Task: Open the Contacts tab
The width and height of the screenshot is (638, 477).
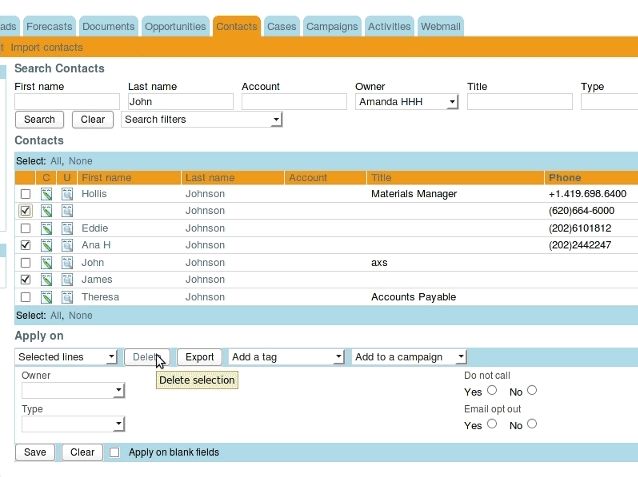Action: click(237, 26)
